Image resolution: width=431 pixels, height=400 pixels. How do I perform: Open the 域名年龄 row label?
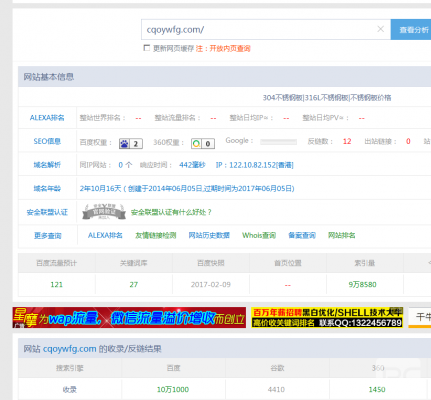[x=47, y=188]
